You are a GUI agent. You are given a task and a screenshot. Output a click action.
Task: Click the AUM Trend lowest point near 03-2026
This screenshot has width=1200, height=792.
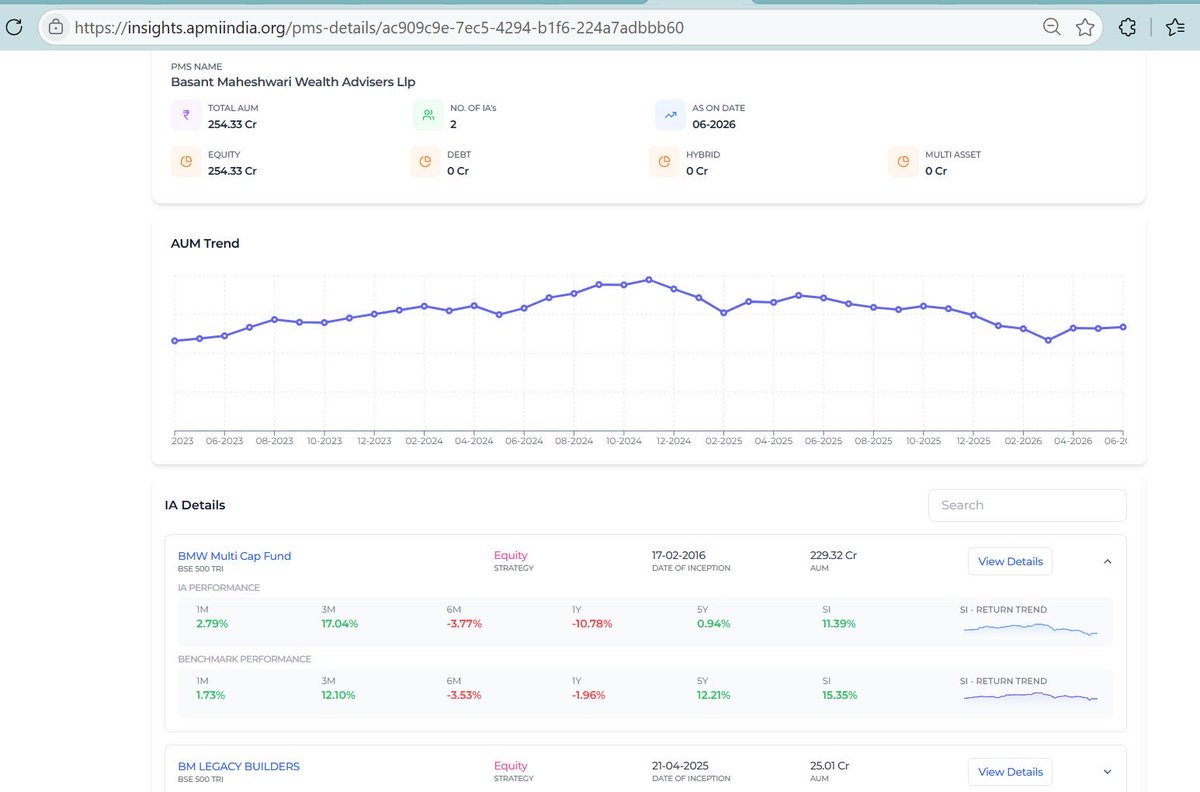click(x=1048, y=340)
